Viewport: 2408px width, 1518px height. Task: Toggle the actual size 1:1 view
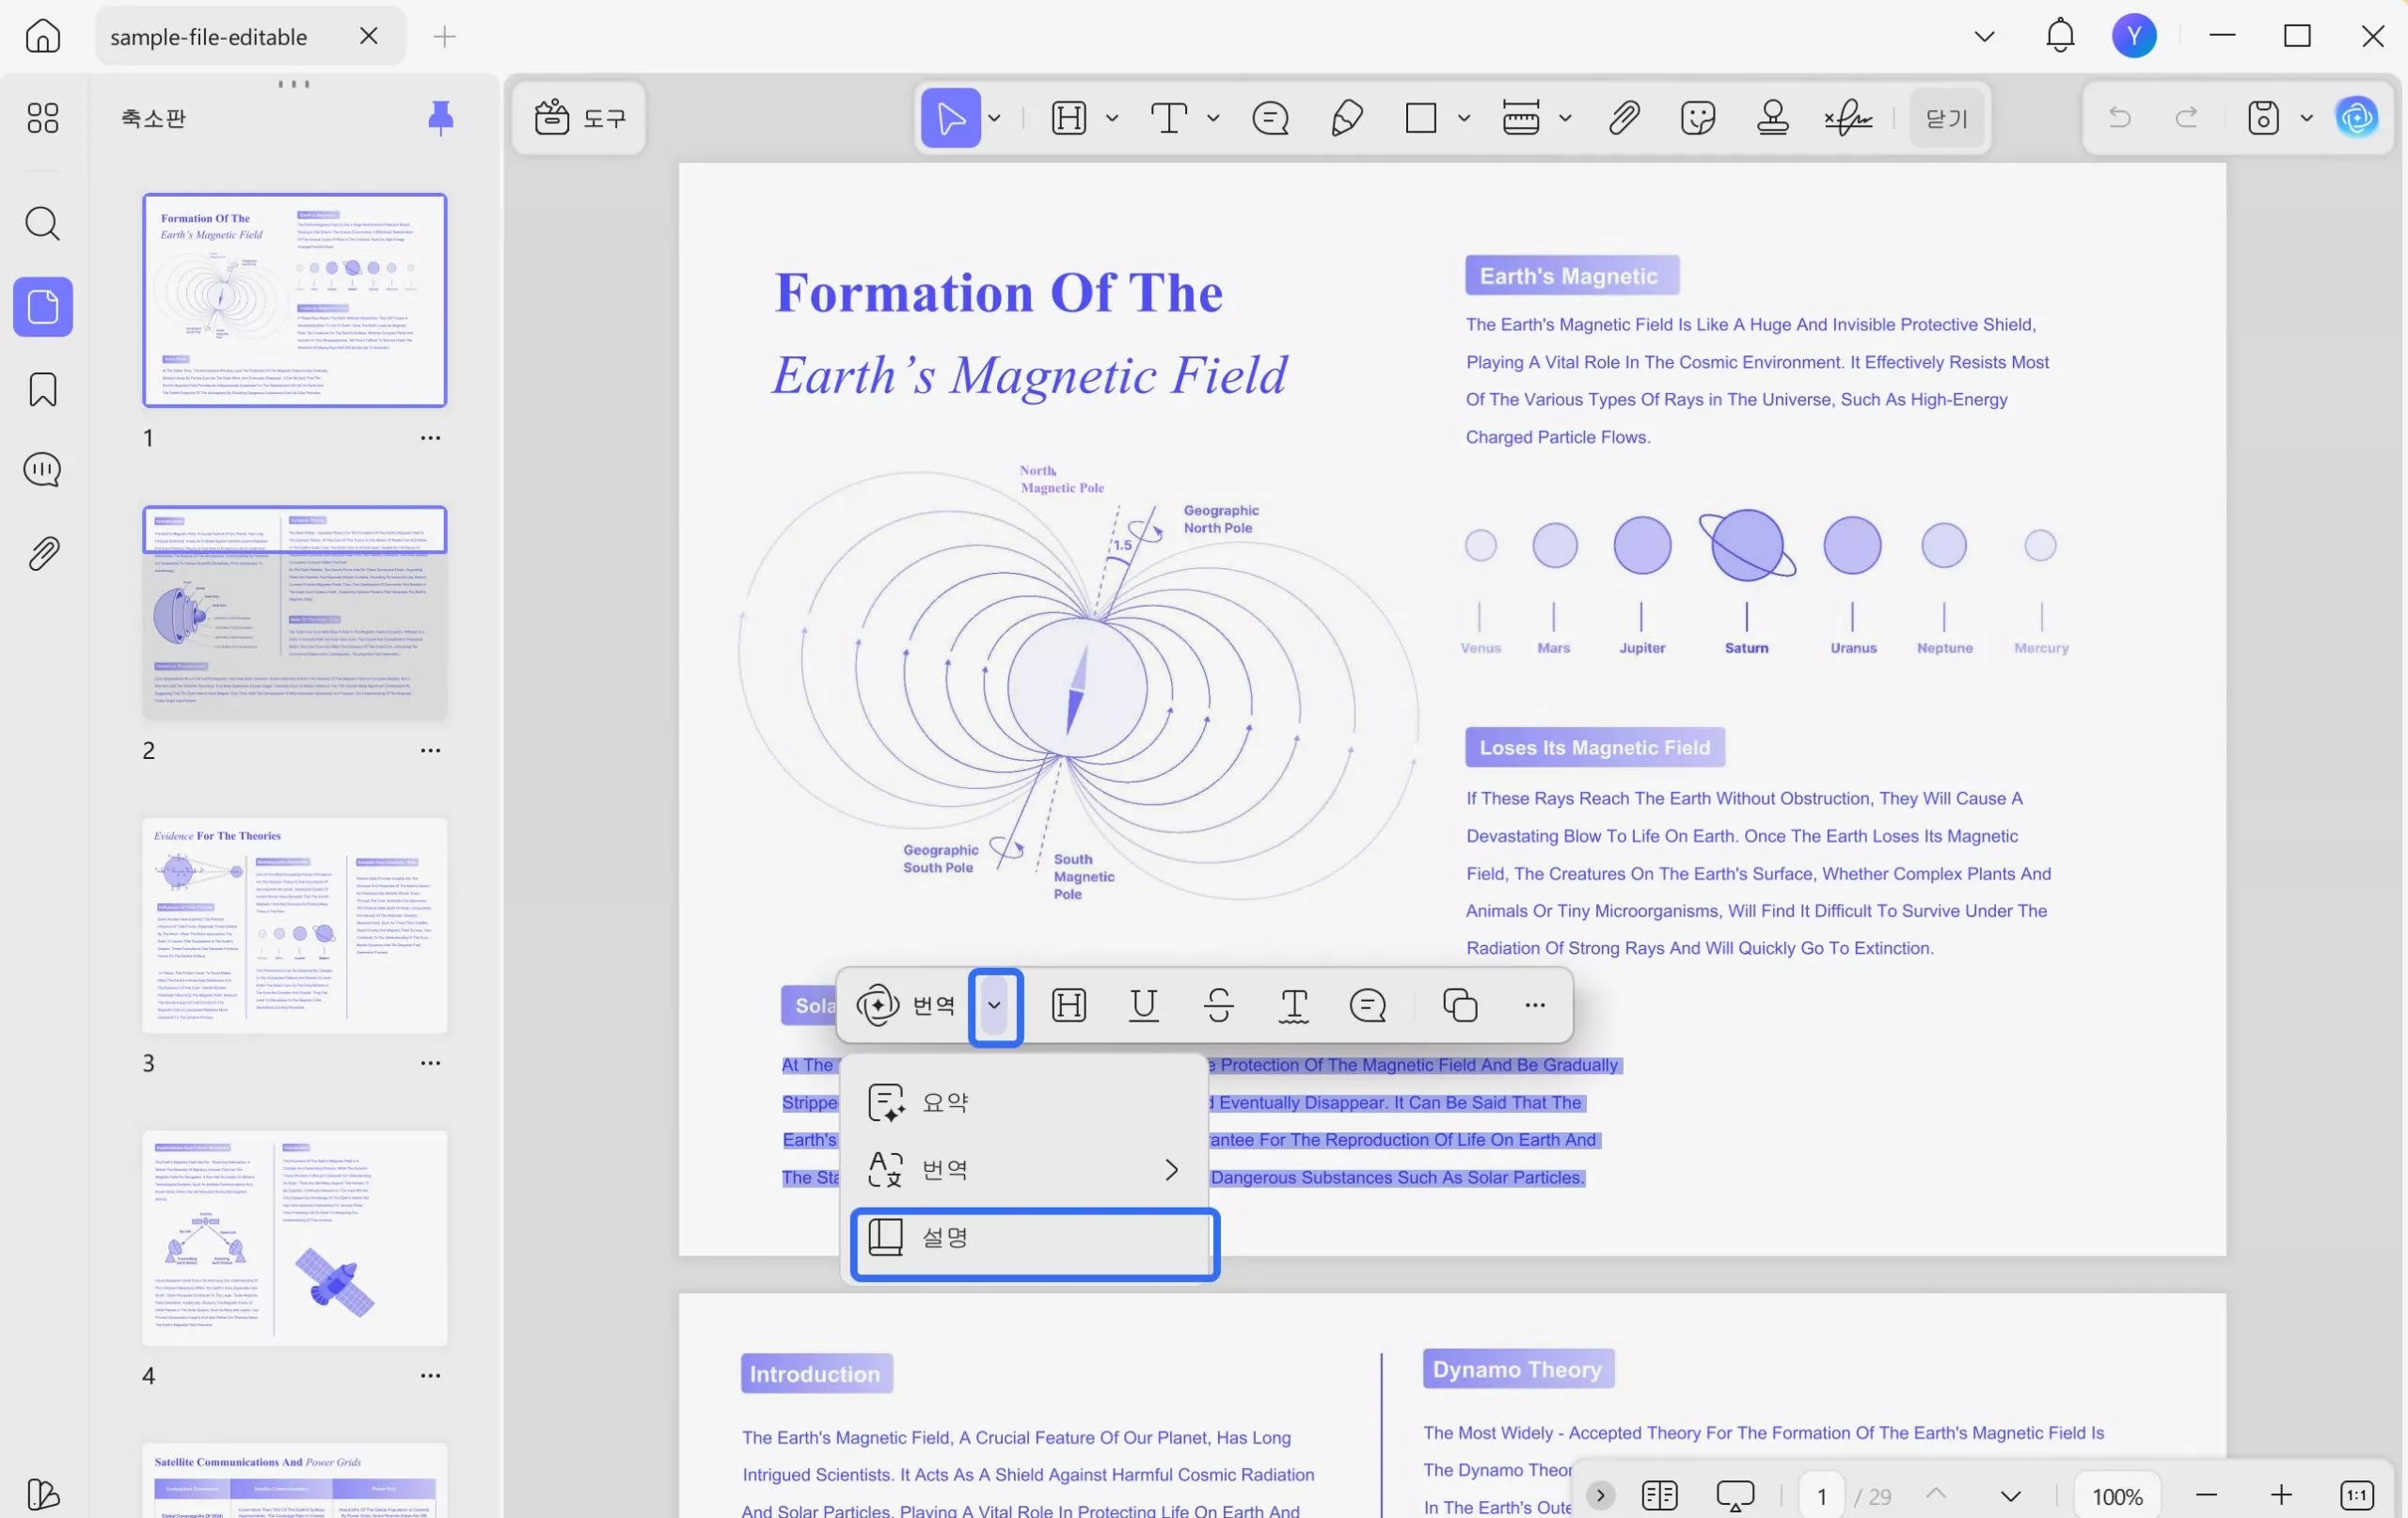coord(2357,1495)
